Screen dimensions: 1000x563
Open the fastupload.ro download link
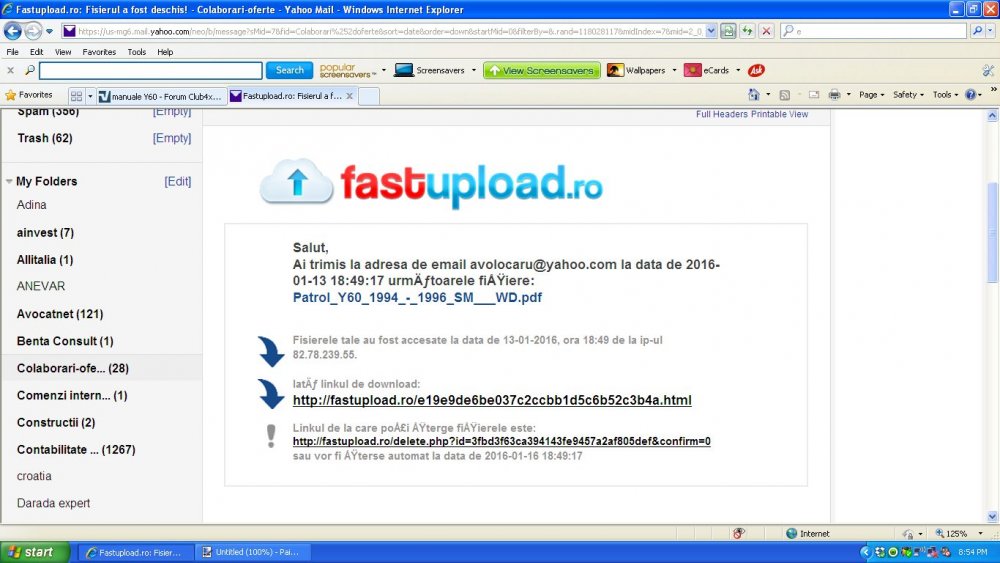tap(492, 400)
